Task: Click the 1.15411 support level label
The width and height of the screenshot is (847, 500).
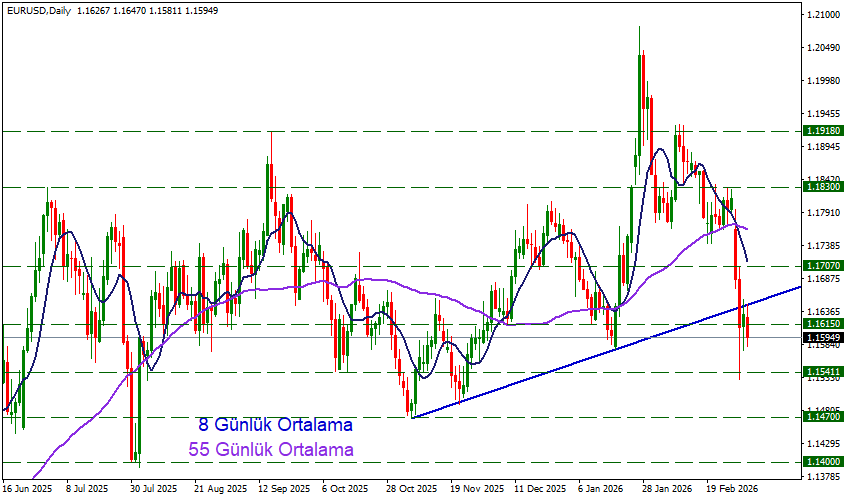Action: (x=822, y=372)
